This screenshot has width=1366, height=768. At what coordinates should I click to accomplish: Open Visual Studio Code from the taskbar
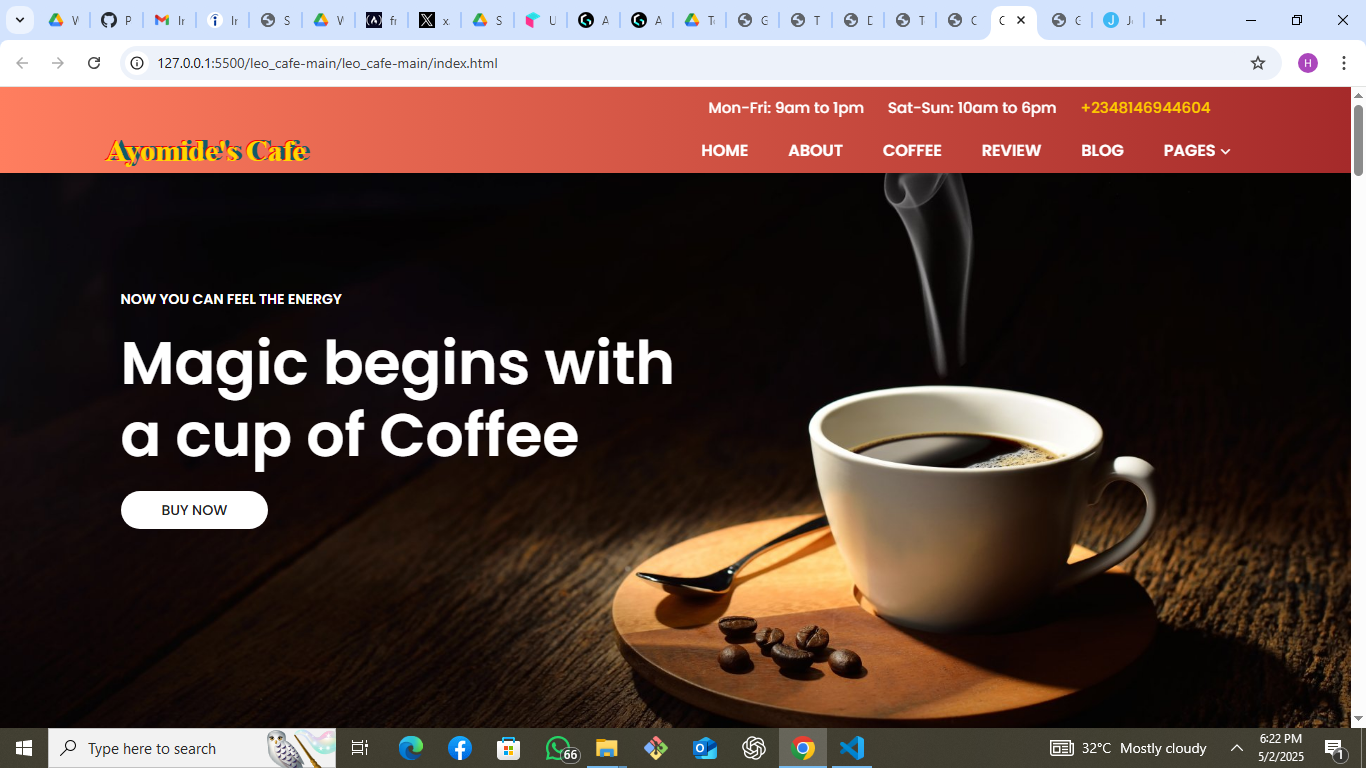pos(852,748)
